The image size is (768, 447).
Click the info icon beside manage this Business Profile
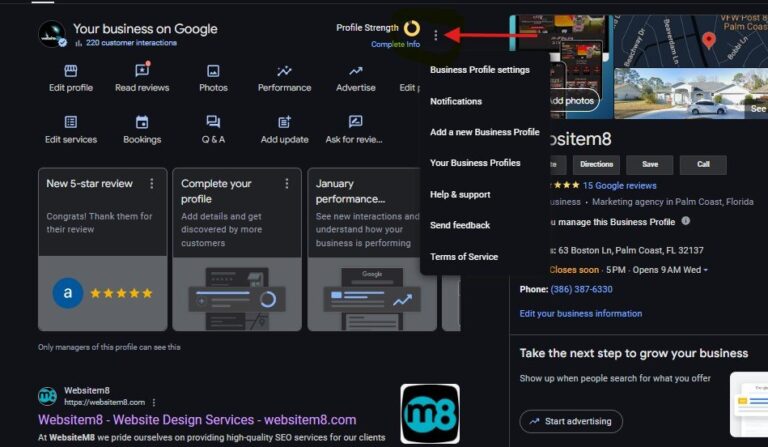pyautogui.click(x=686, y=221)
